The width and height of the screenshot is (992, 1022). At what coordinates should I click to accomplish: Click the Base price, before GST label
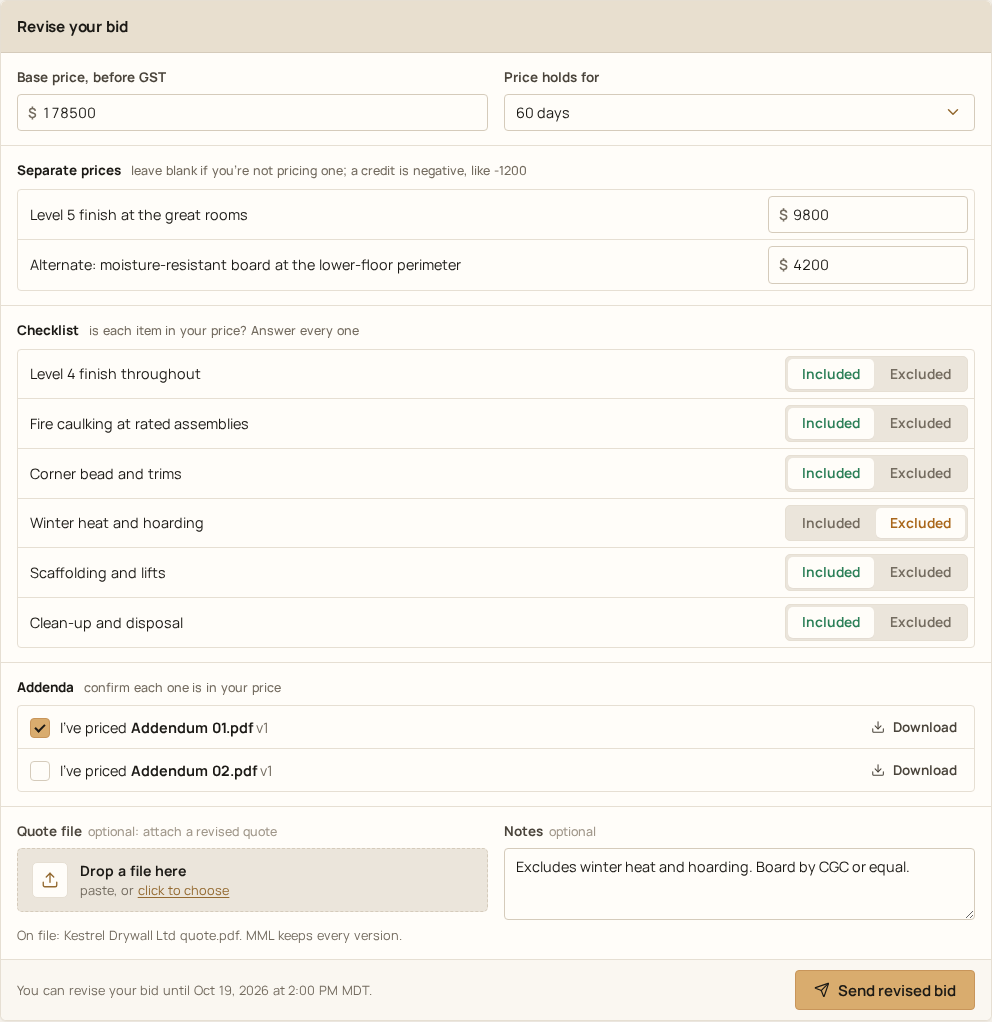click(x=91, y=77)
